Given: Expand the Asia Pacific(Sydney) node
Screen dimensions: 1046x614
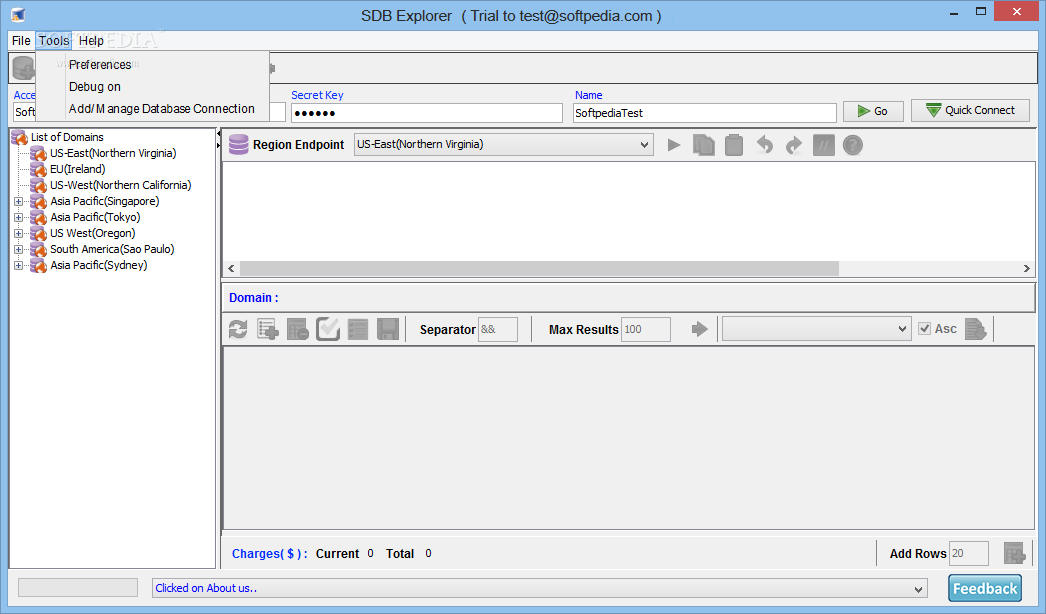Looking at the screenshot, I should pyautogui.click(x=19, y=265).
